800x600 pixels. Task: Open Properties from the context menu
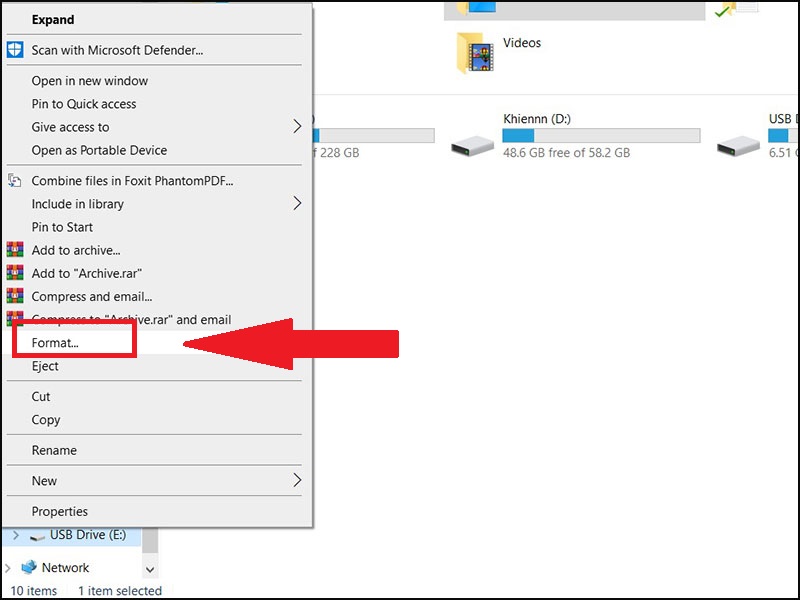click(60, 511)
